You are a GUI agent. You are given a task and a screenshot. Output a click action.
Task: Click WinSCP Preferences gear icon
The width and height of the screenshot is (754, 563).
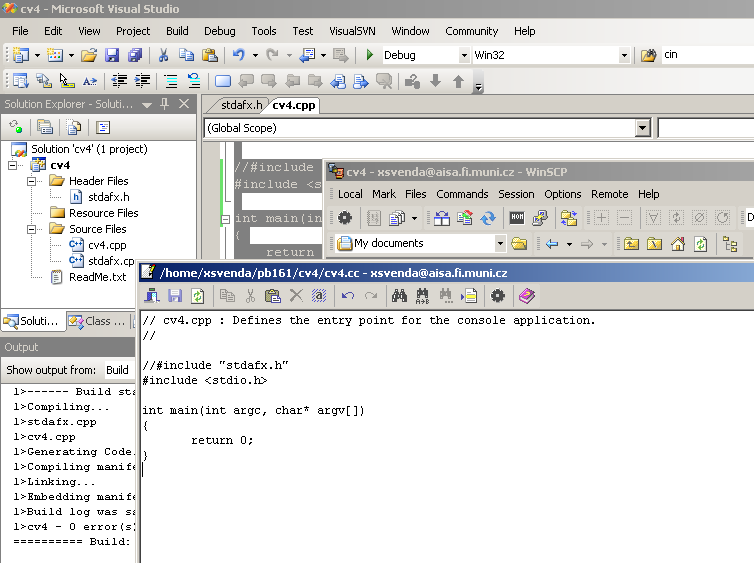point(345,218)
